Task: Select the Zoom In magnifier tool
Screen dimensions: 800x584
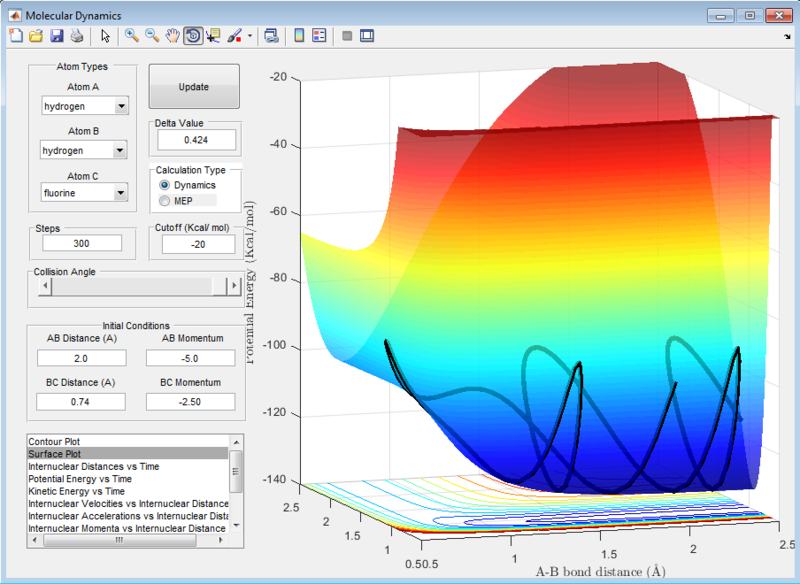Action: coord(131,35)
